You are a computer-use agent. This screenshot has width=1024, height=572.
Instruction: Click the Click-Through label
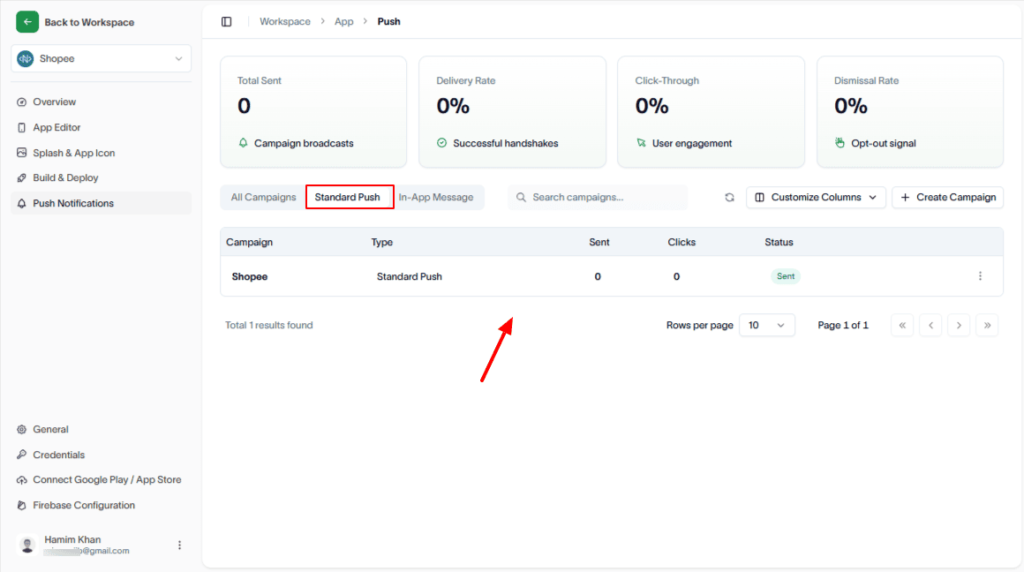pos(667,81)
